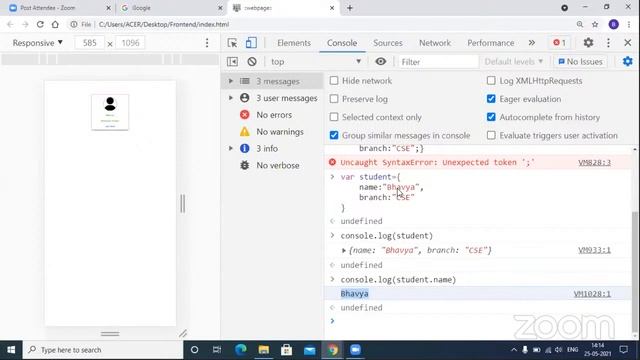The height and width of the screenshot is (360, 640).
Task: Click the viewport height field 1096
Action: [130, 43]
